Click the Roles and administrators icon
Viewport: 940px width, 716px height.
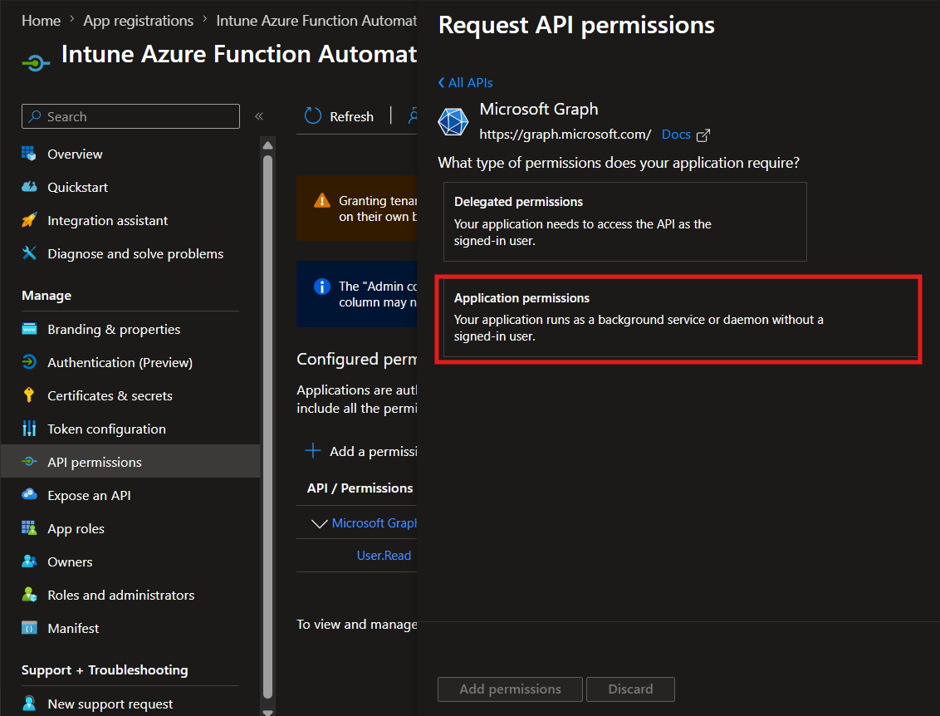(x=29, y=594)
